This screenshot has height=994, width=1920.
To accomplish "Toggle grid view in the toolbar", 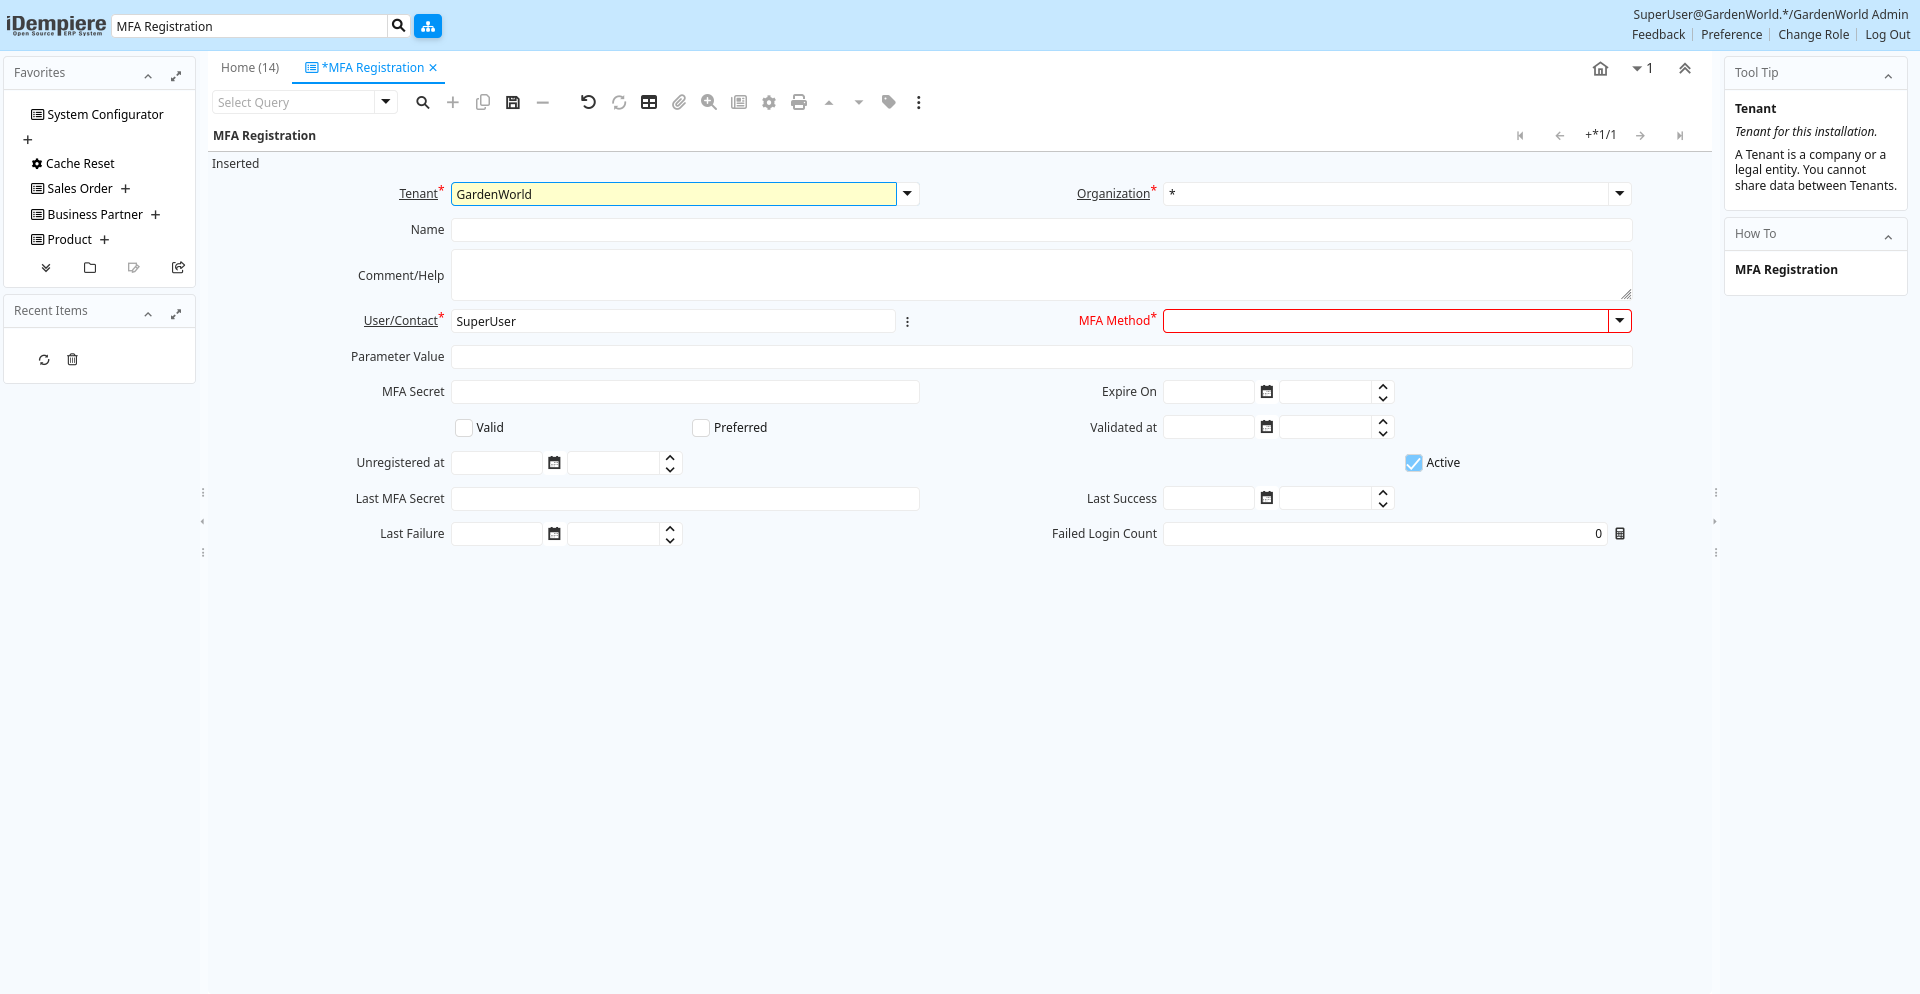I will coord(649,102).
